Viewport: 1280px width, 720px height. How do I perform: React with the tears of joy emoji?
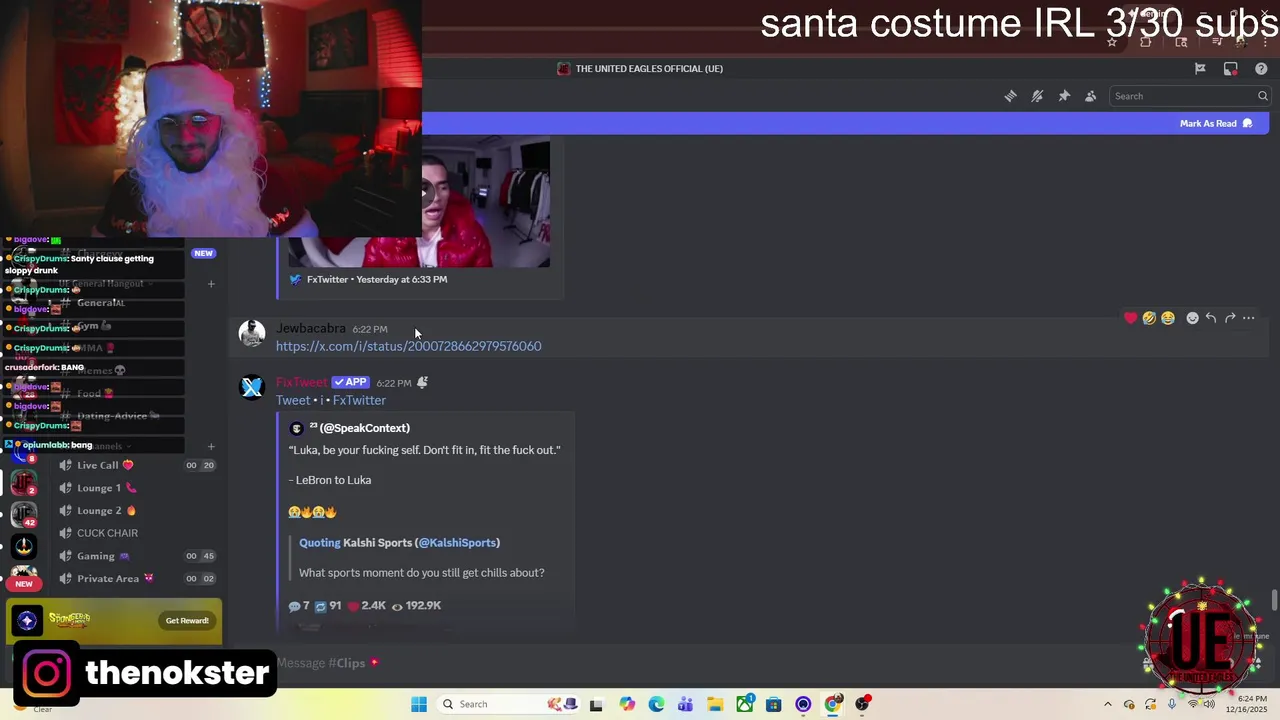(x=1168, y=318)
